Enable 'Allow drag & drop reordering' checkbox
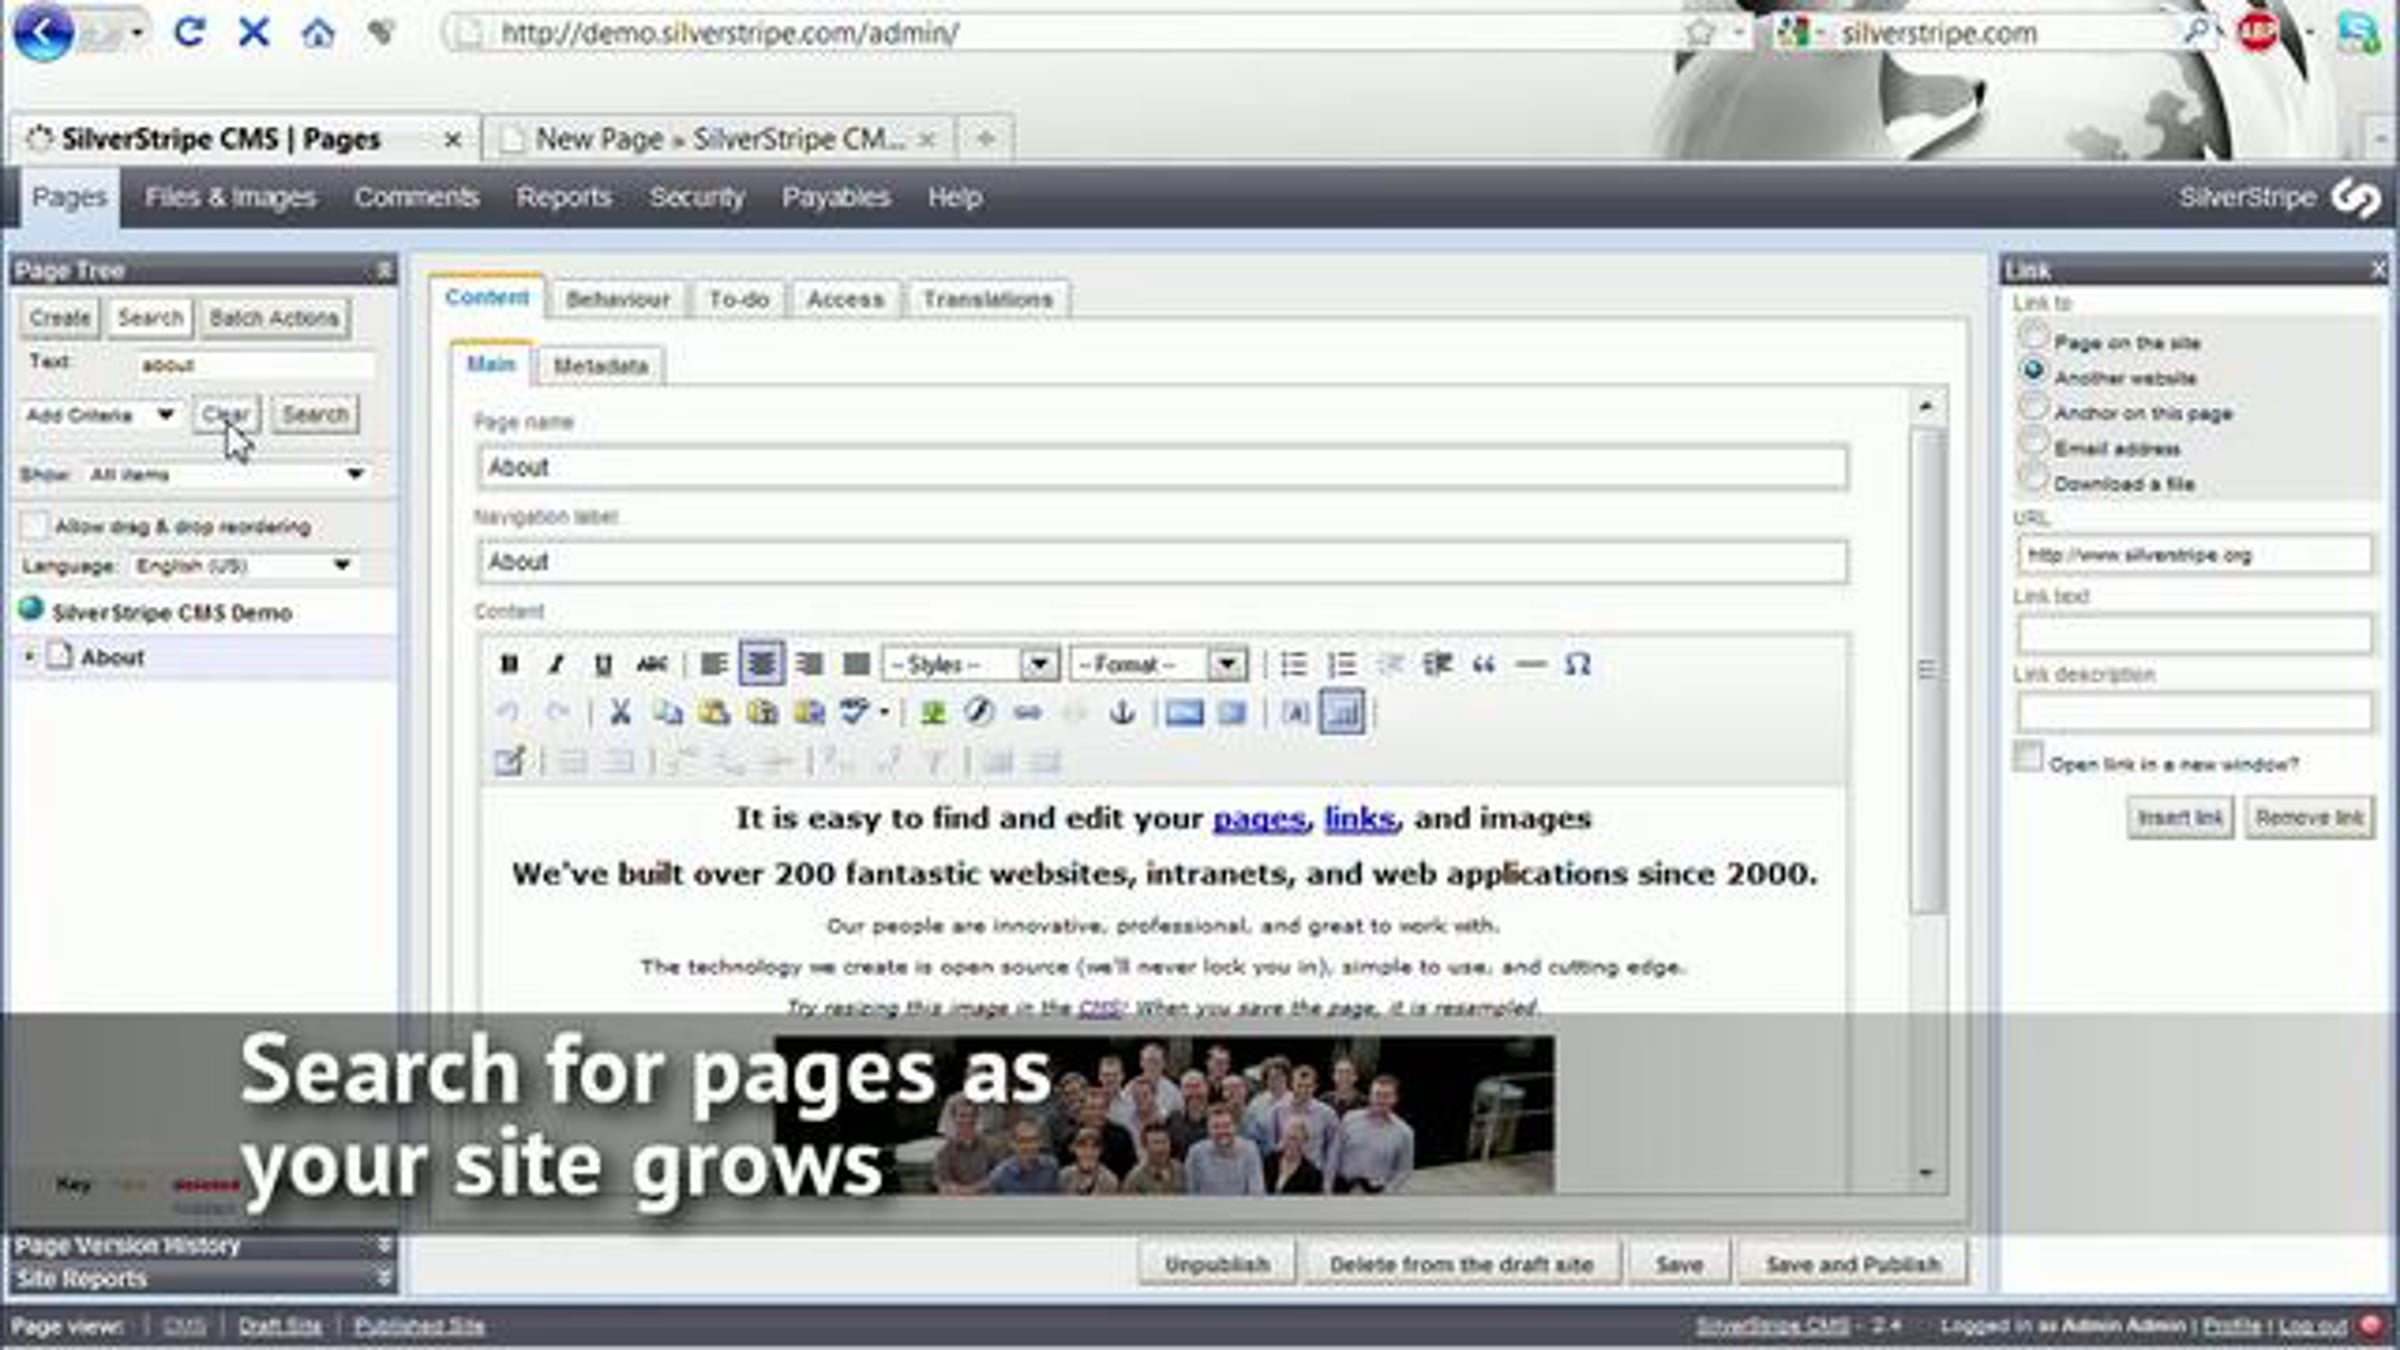 tap(35, 525)
